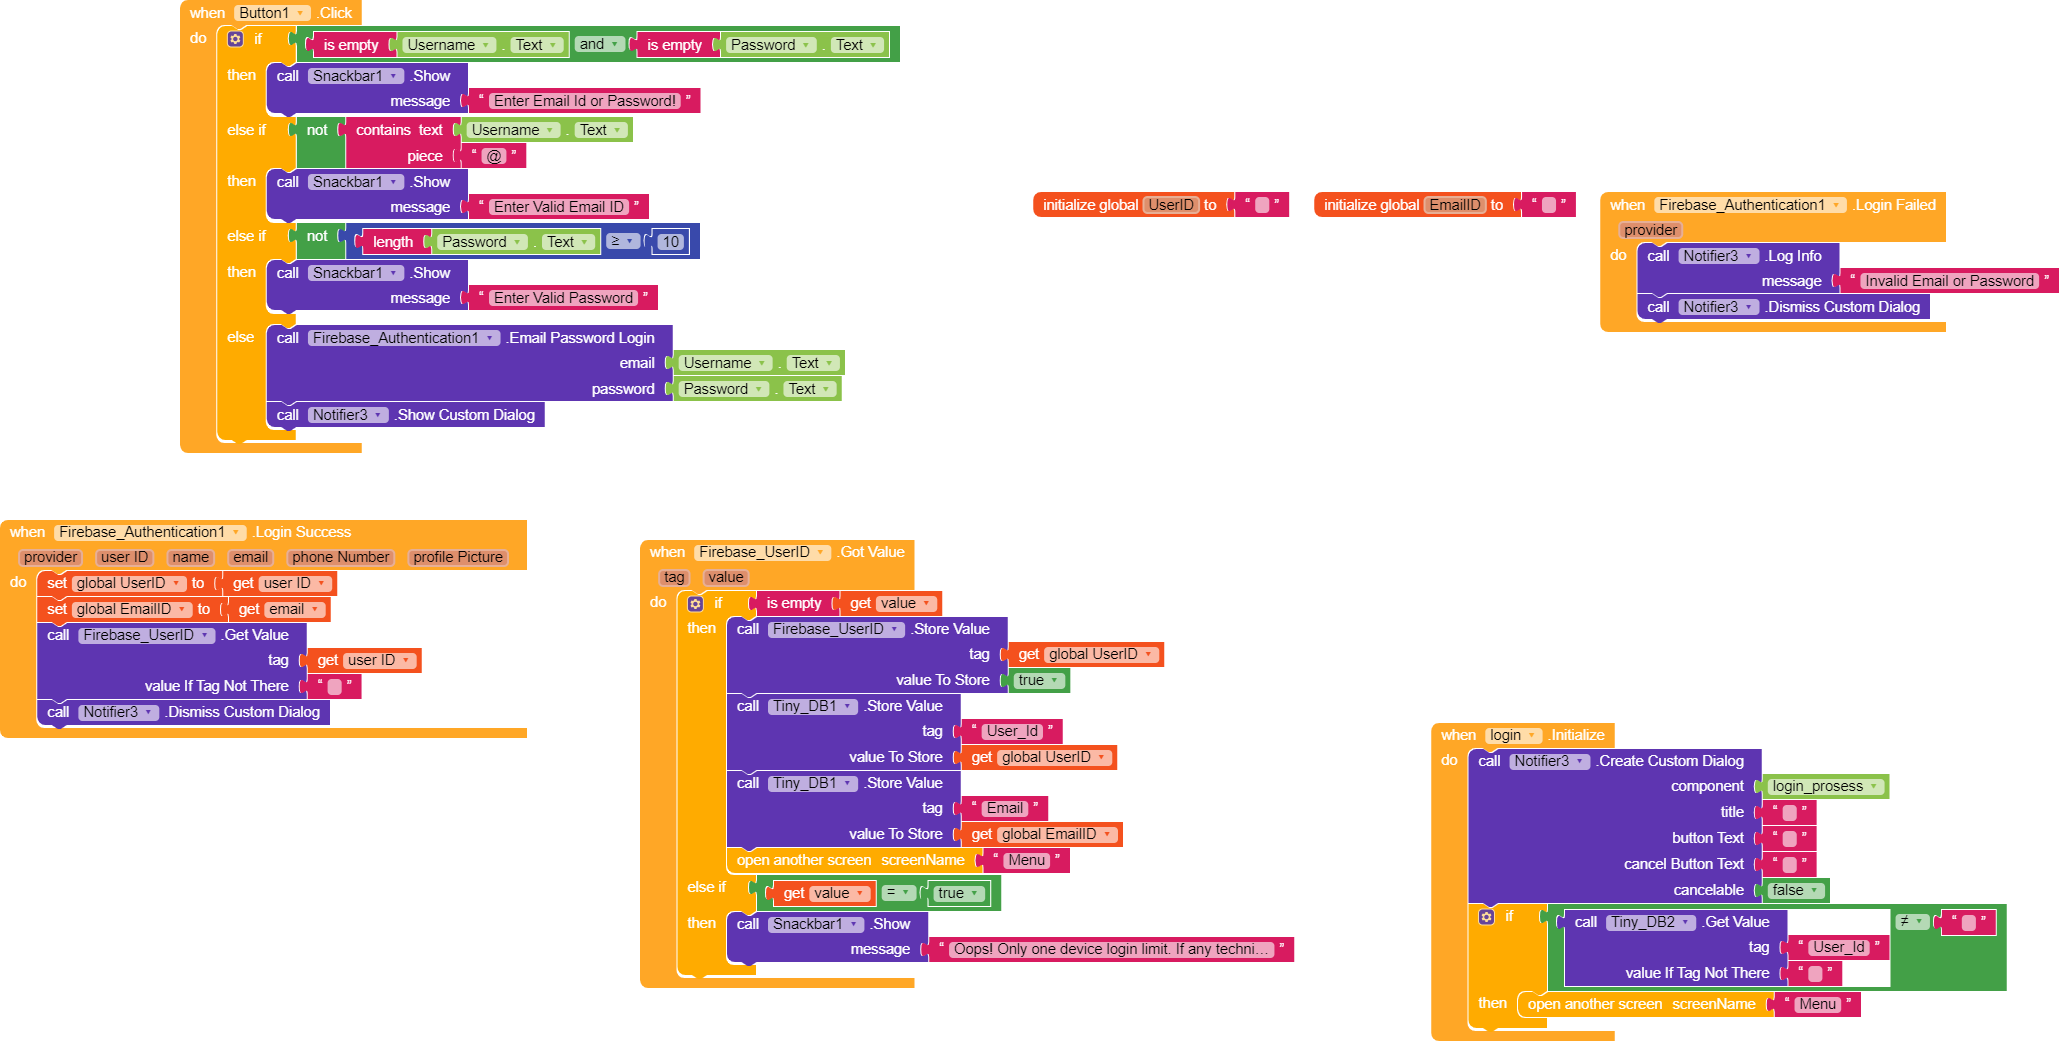Screen dimensions: 2059x1041
Task: Rename global variable UserID in initialize block
Action: pyautogui.click(x=1170, y=205)
